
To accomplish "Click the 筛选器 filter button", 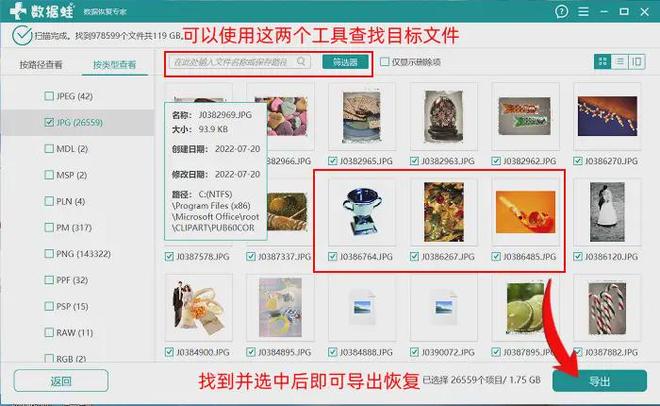I will click(x=345, y=62).
